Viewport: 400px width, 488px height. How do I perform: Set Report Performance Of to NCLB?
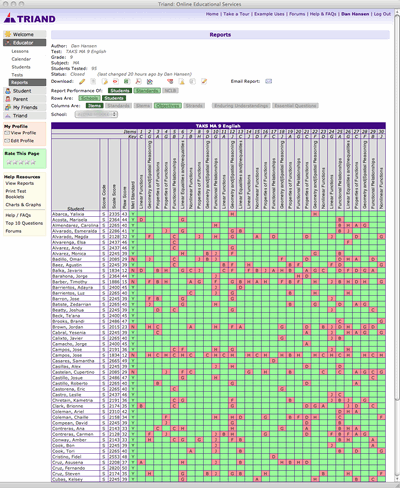click(170, 91)
